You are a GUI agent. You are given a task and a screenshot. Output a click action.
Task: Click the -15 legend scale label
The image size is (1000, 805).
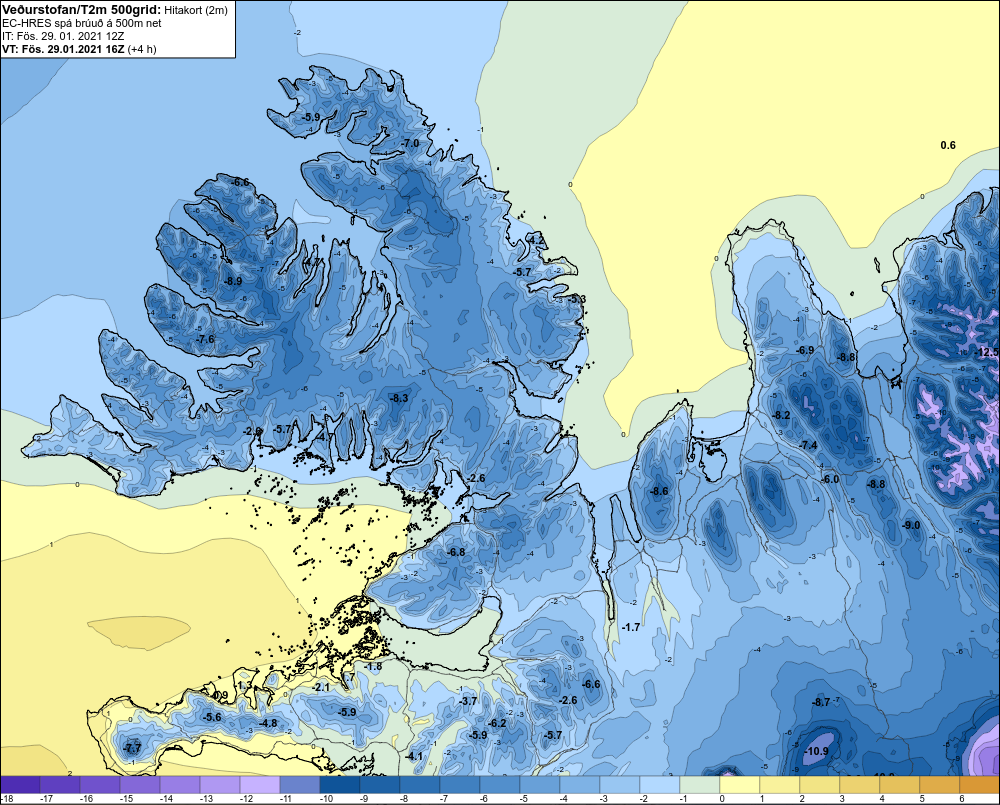(x=126, y=799)
